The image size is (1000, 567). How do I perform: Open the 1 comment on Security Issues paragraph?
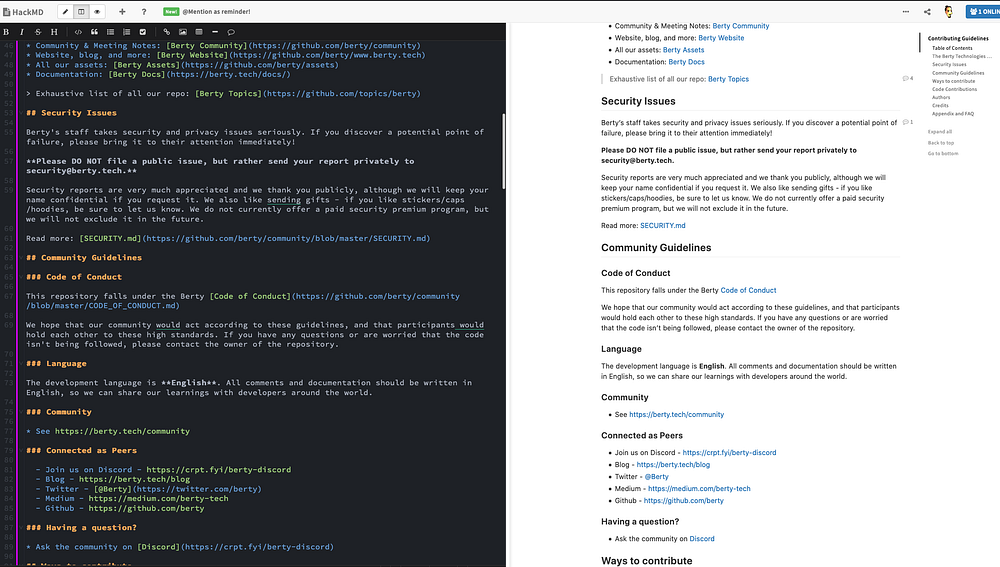(908, 122)
